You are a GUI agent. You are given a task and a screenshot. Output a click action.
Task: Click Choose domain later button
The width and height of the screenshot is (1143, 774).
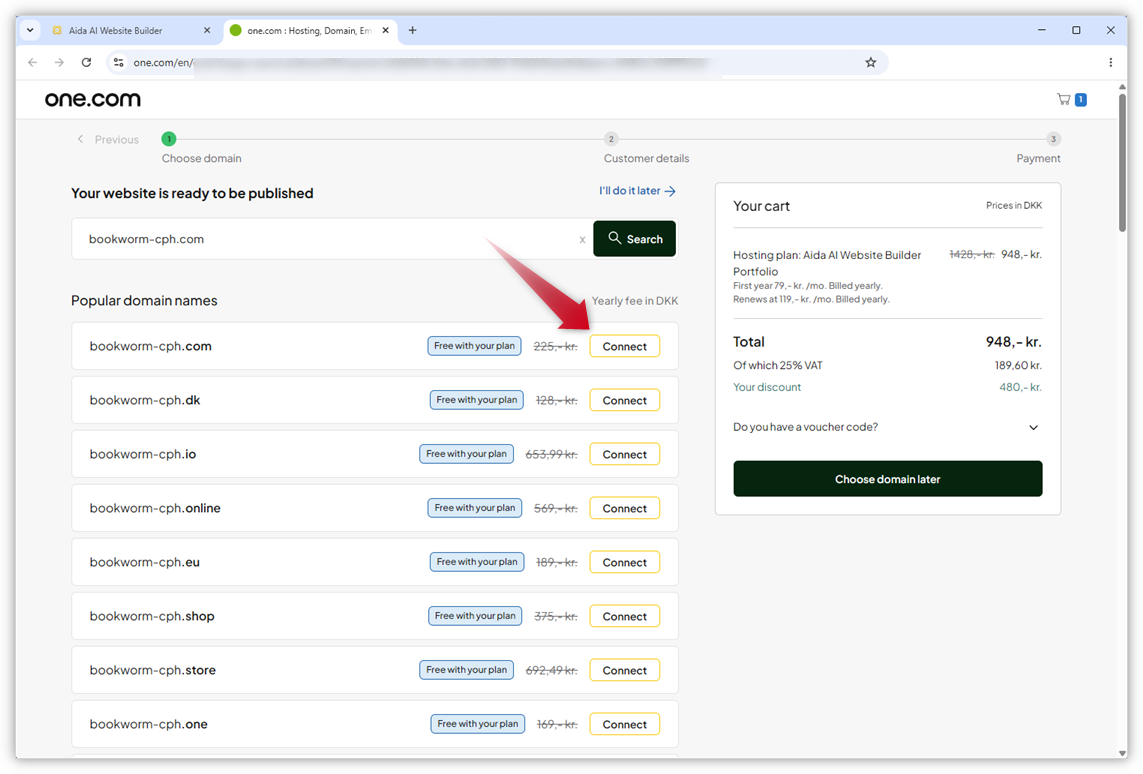pos(887,479)
